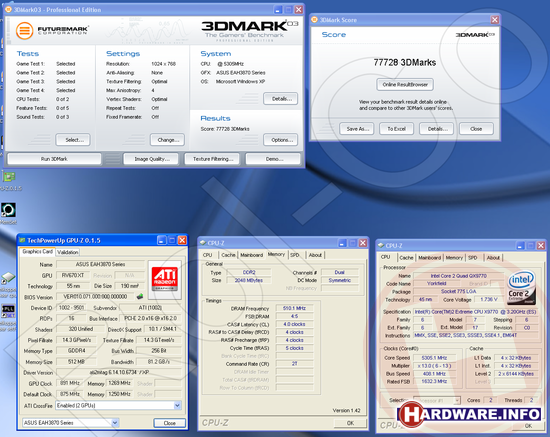This screenshot has height=437, width=550.
Task: Close the 3DMark Score window
Action: click(x=495, y=20)
